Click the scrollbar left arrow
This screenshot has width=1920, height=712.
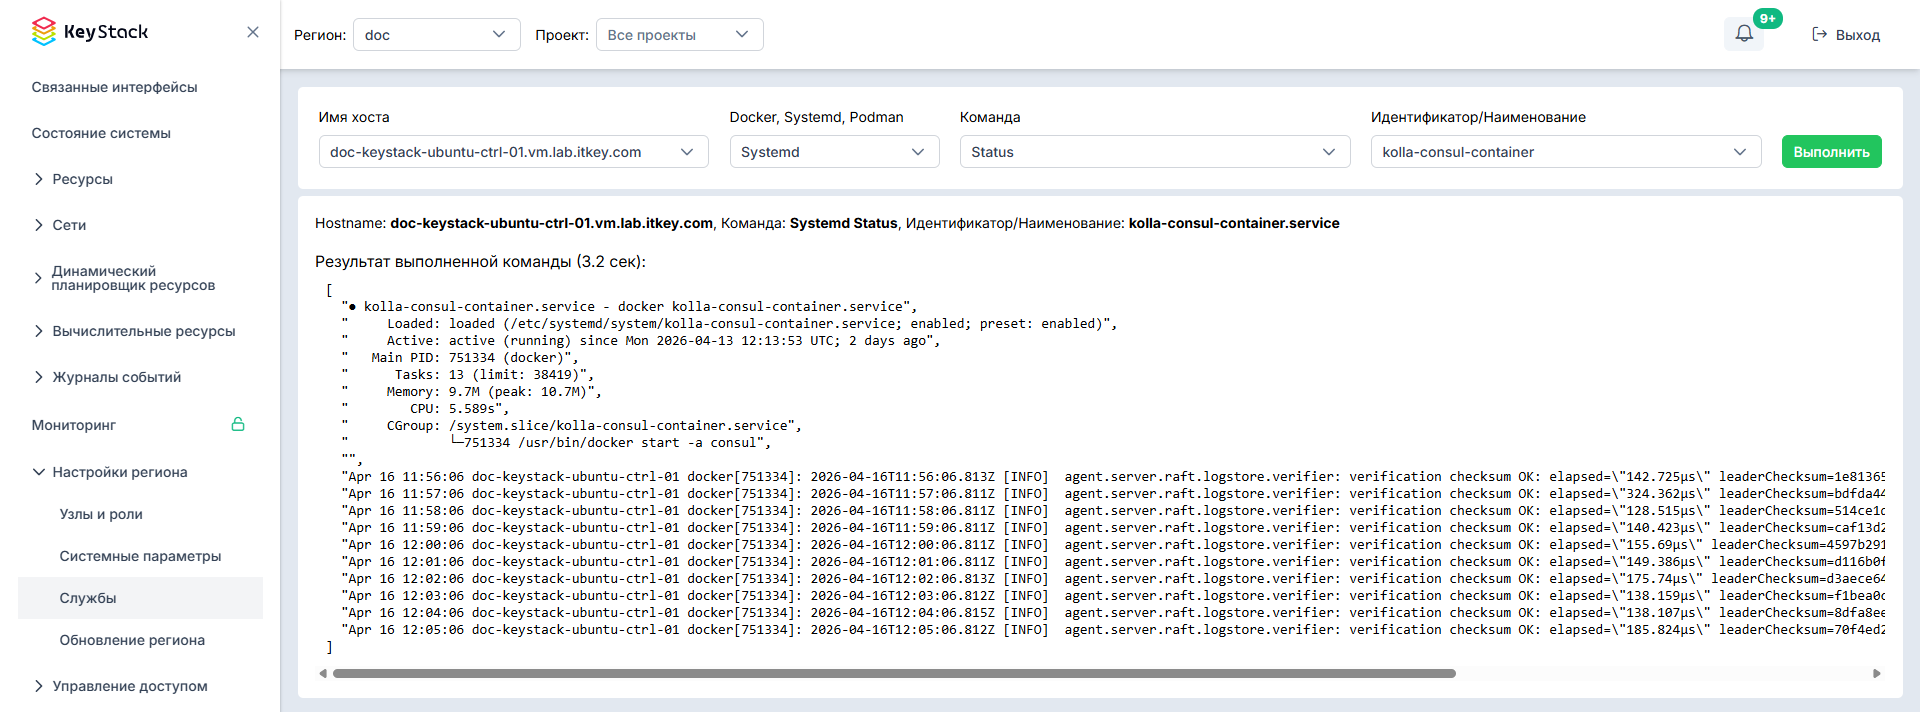pos(323,674)
